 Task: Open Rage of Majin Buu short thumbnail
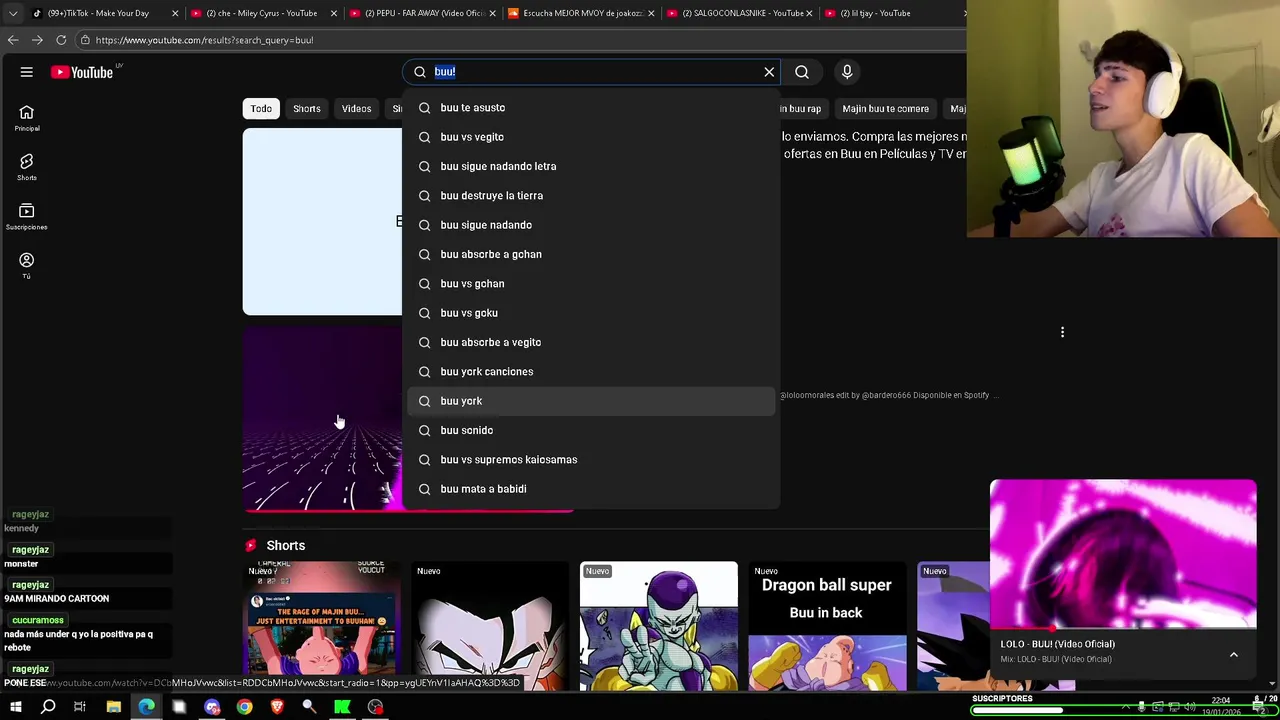click(x=322, y=626)
